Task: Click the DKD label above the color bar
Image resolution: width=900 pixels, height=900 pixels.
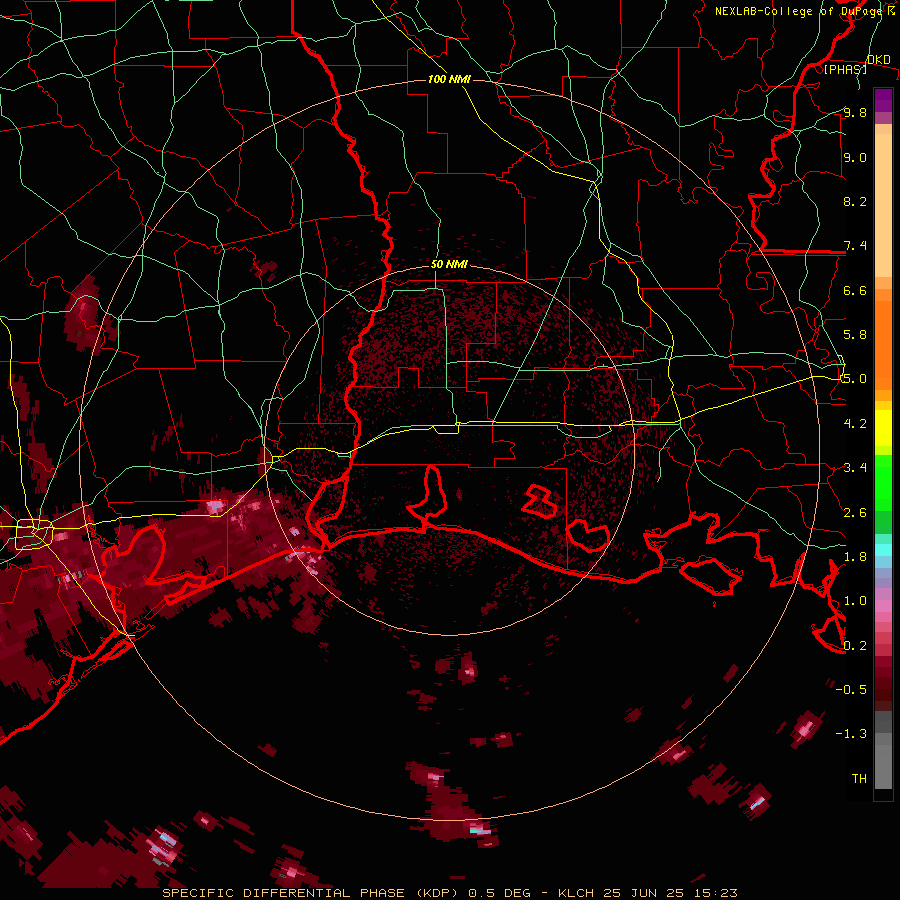Action: (878, 59)
